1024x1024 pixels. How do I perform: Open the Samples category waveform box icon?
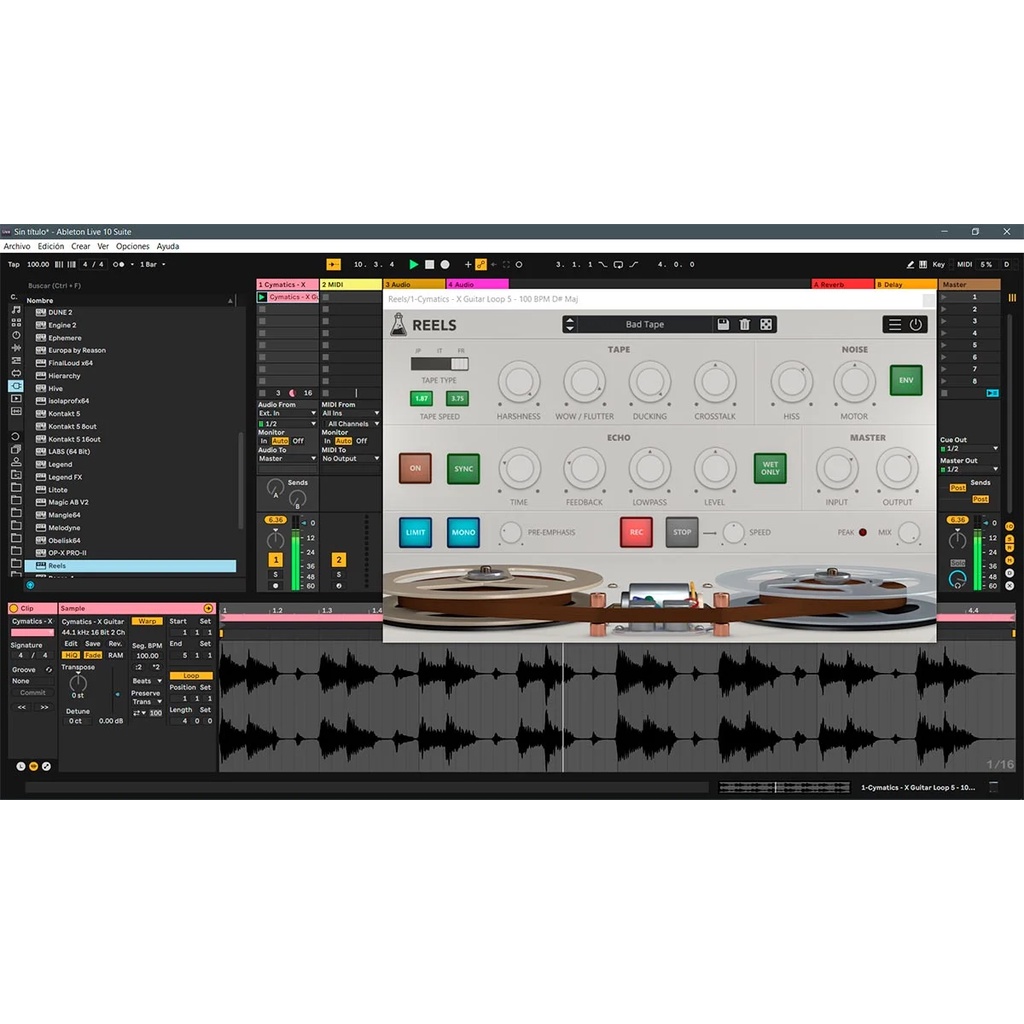16,411
